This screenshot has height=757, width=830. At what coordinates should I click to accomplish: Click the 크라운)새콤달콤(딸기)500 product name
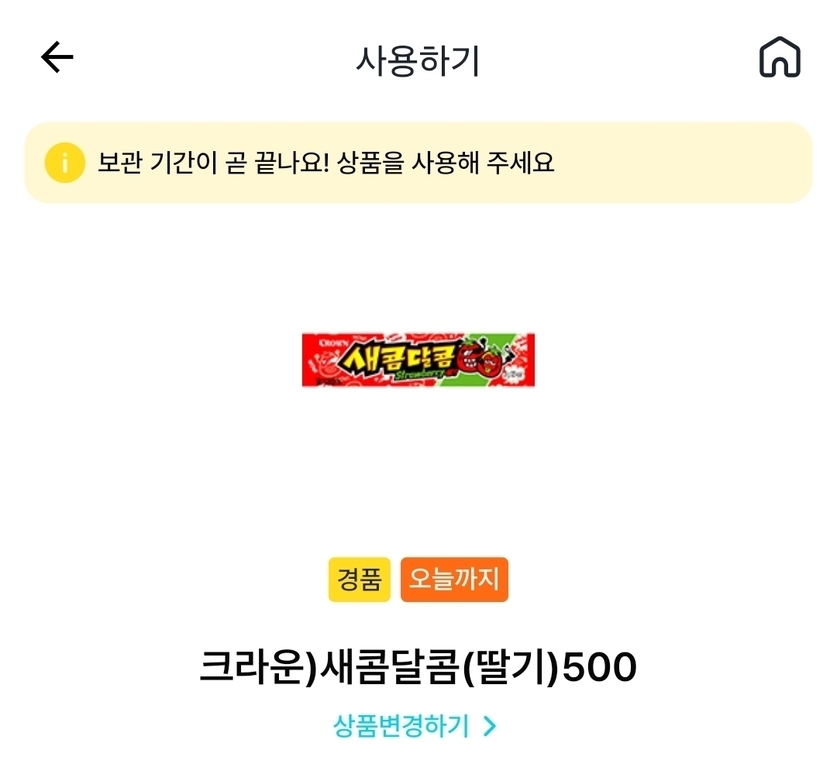click(418, 668)
